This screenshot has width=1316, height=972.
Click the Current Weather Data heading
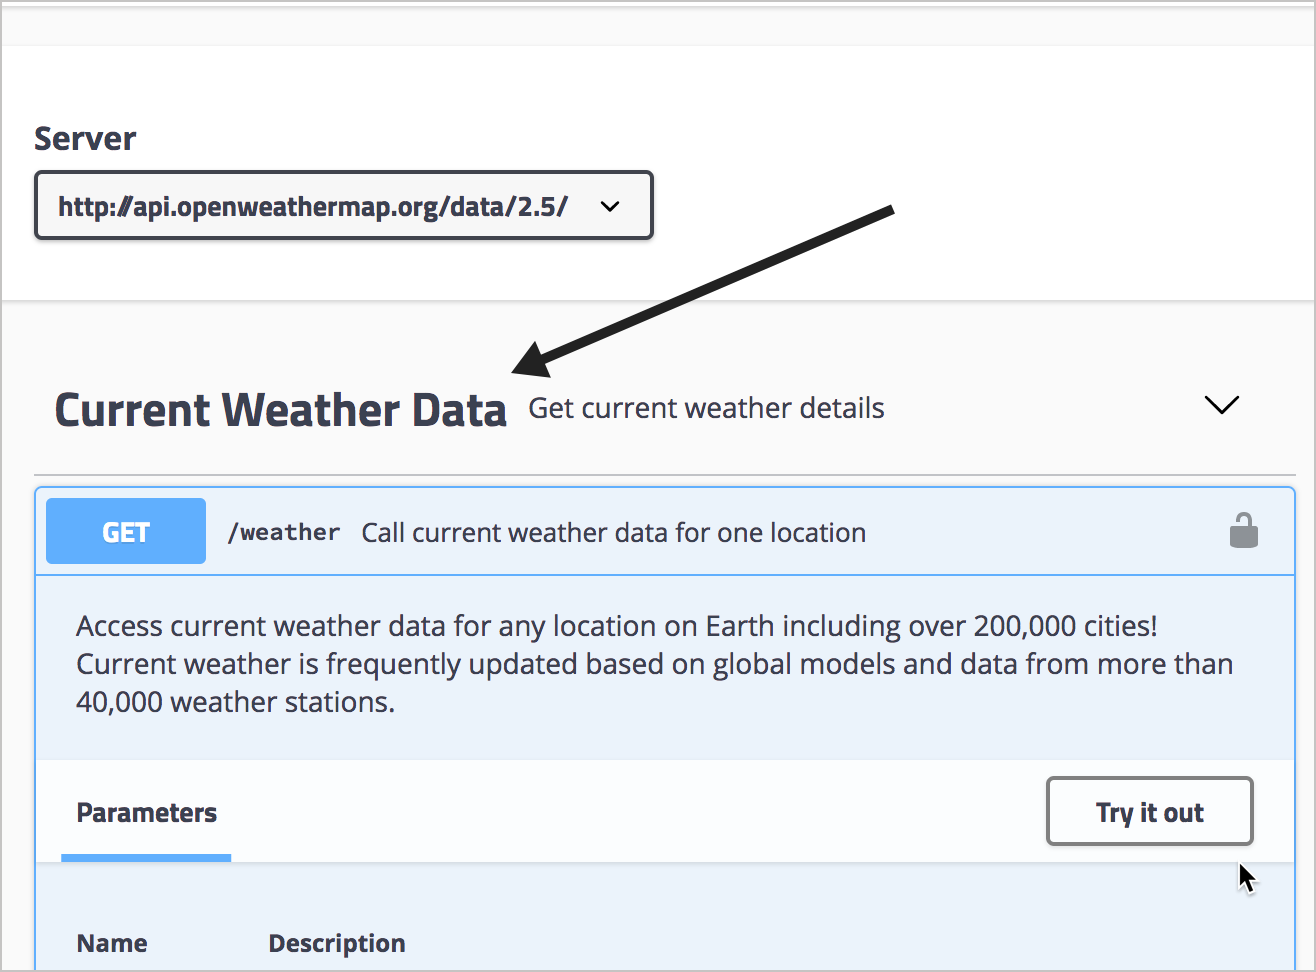(280, 410)
